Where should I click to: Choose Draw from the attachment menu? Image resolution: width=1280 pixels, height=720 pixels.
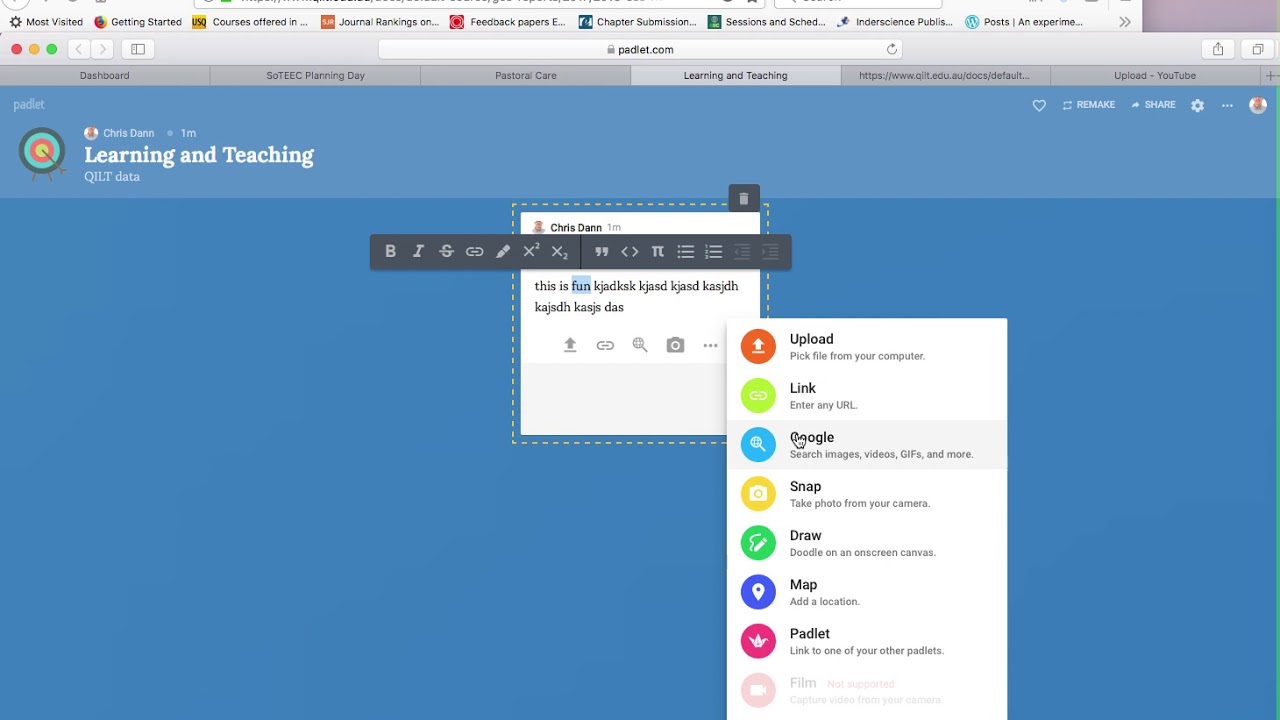[867, 542]
